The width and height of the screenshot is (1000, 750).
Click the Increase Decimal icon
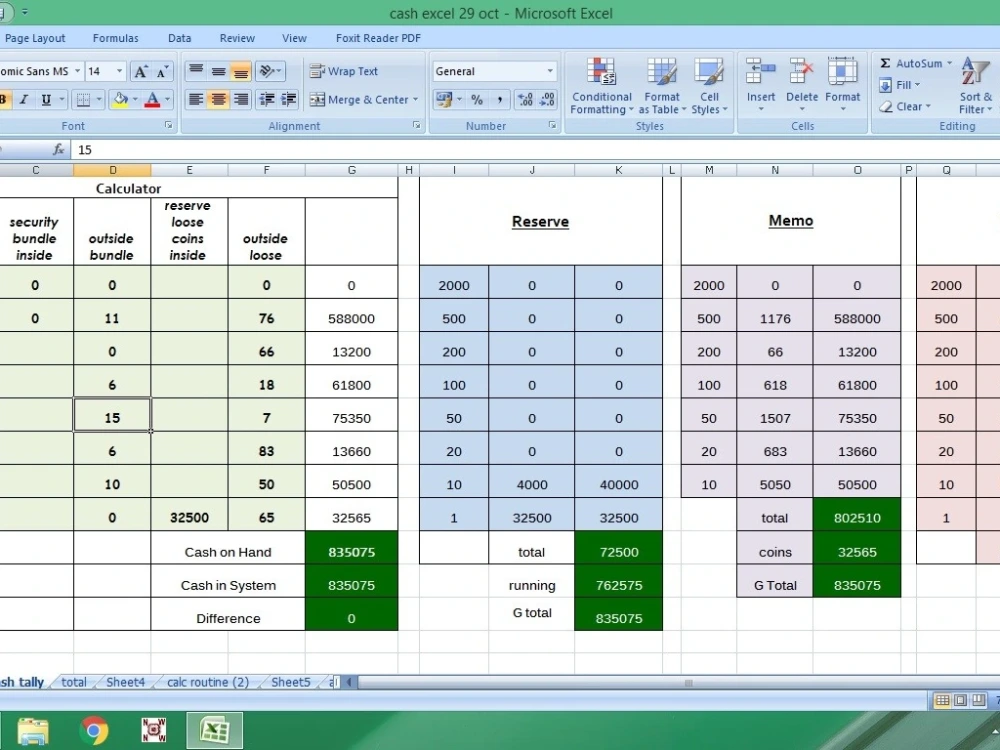tap(525, 99)
